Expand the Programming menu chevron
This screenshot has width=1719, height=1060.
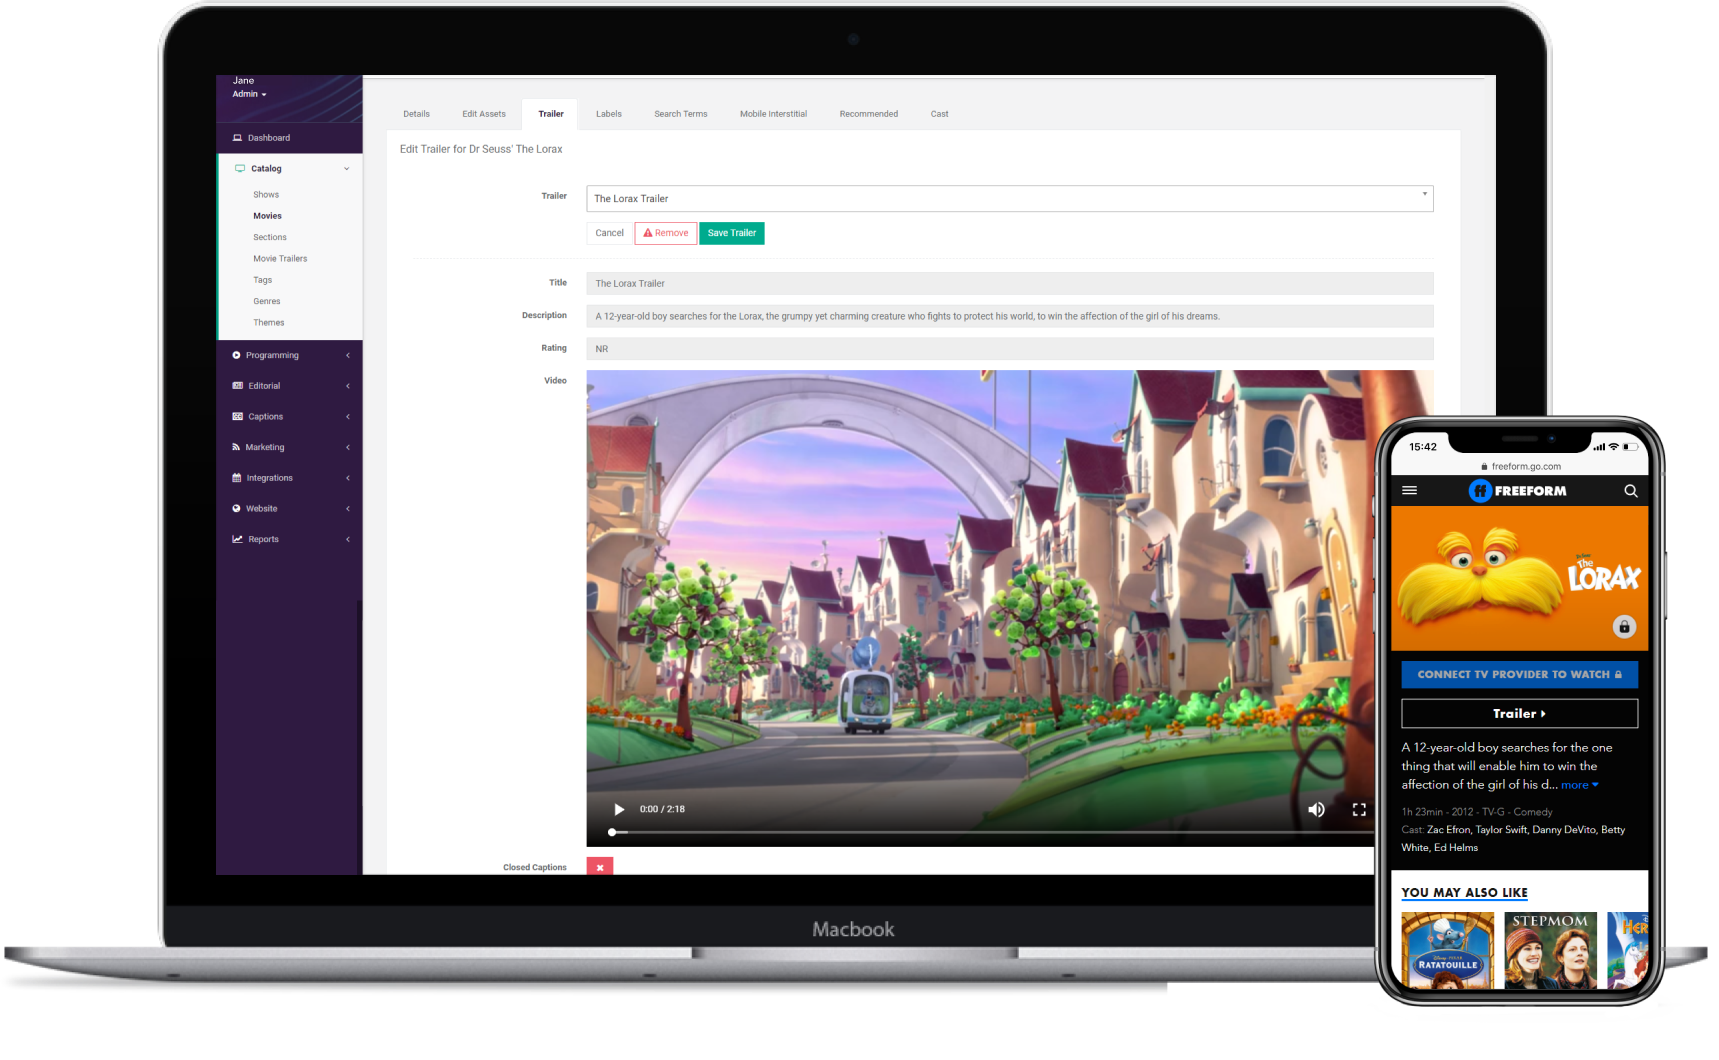tap(348, 355)
